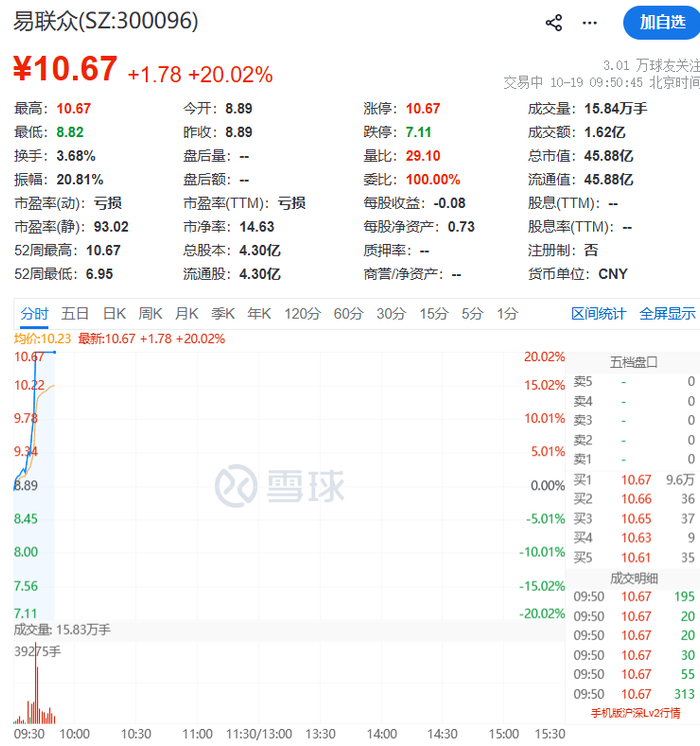700x746 pixels.
Task: Click 每股净资产 value 0.73
Action: [x=461, y=227]
